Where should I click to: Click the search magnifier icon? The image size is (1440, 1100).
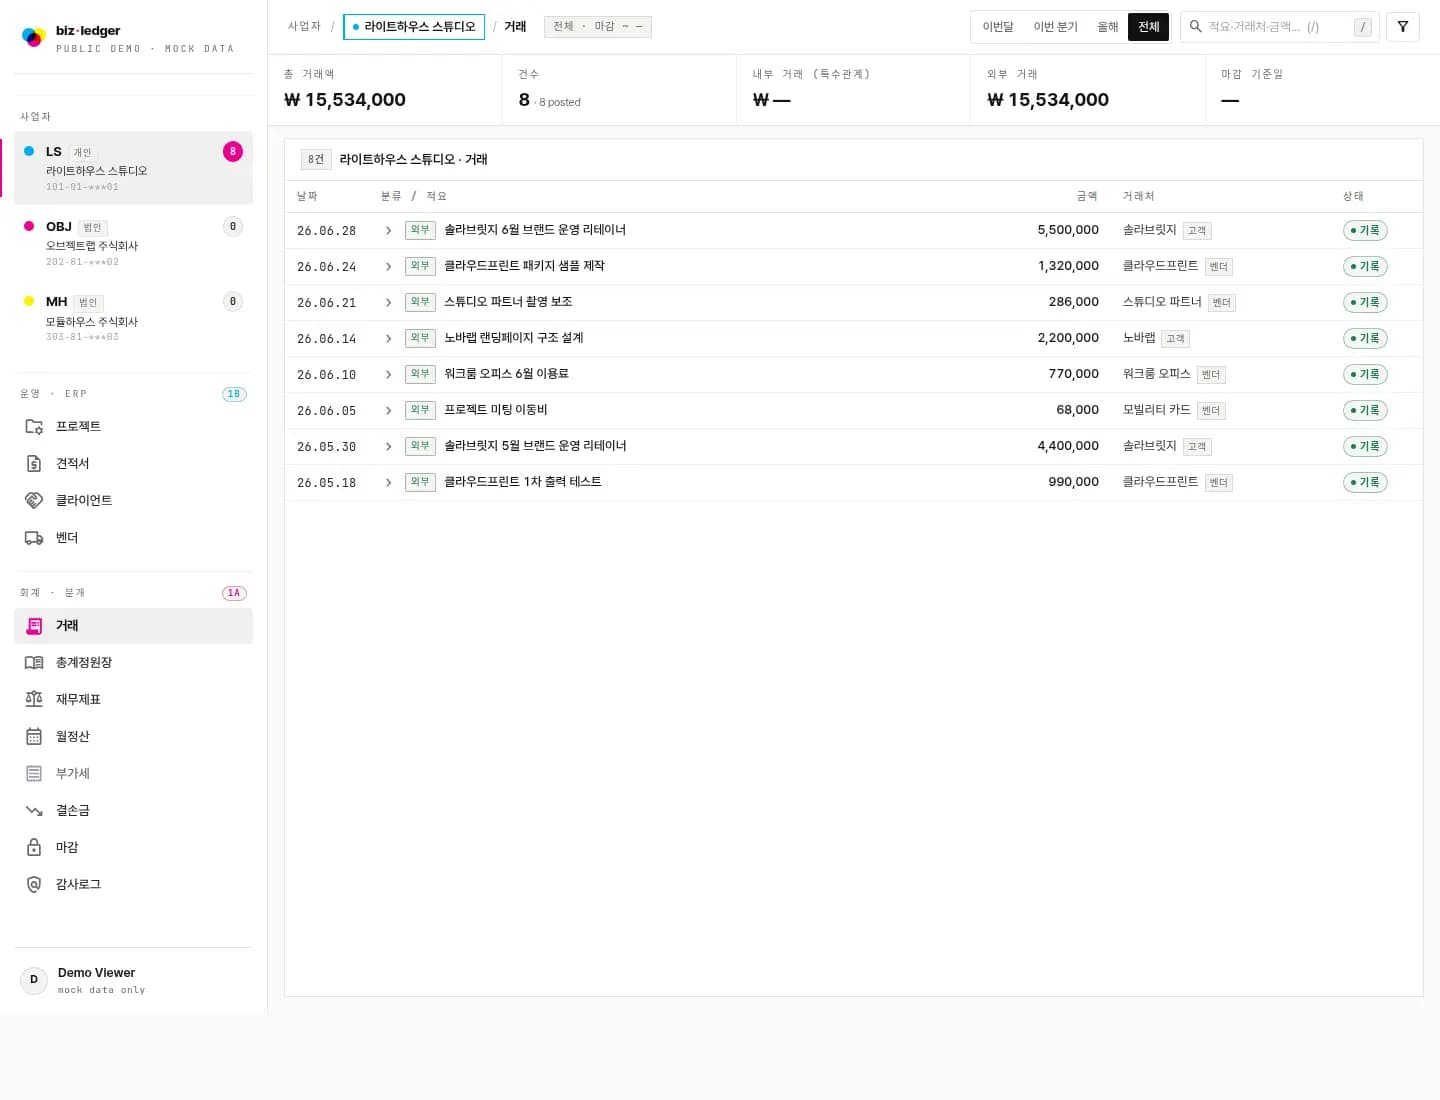coord(1195,26)
